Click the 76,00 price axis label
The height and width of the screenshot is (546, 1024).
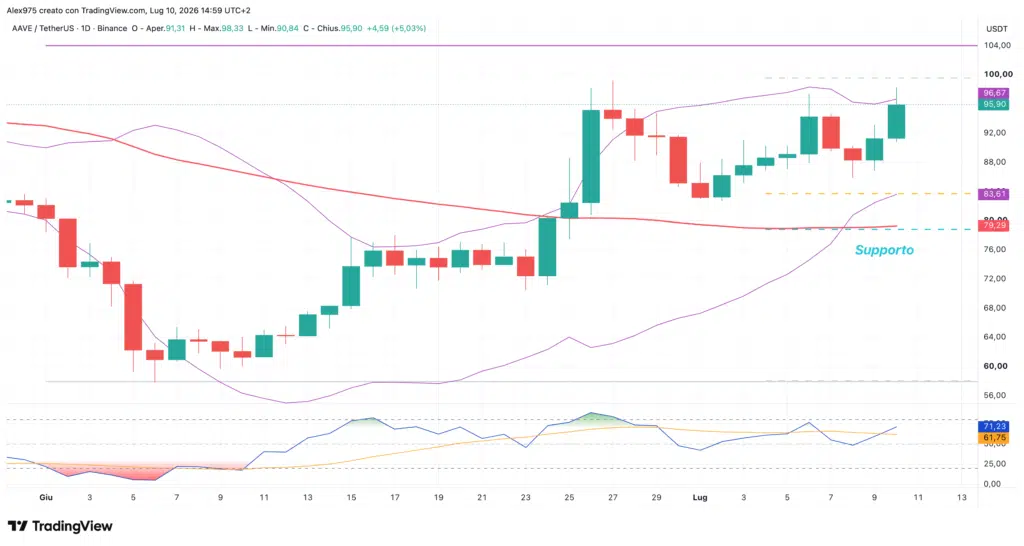point(995,249)
